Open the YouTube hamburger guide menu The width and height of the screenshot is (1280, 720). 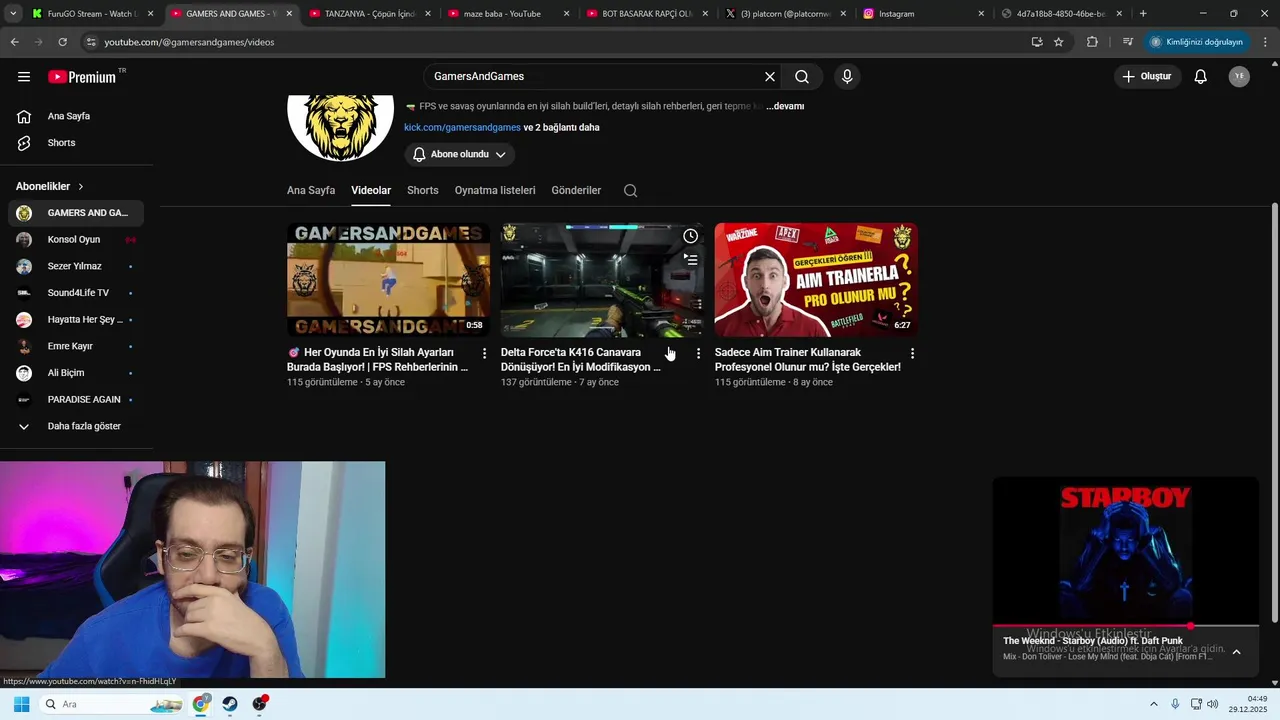click(x=24, y=77)
